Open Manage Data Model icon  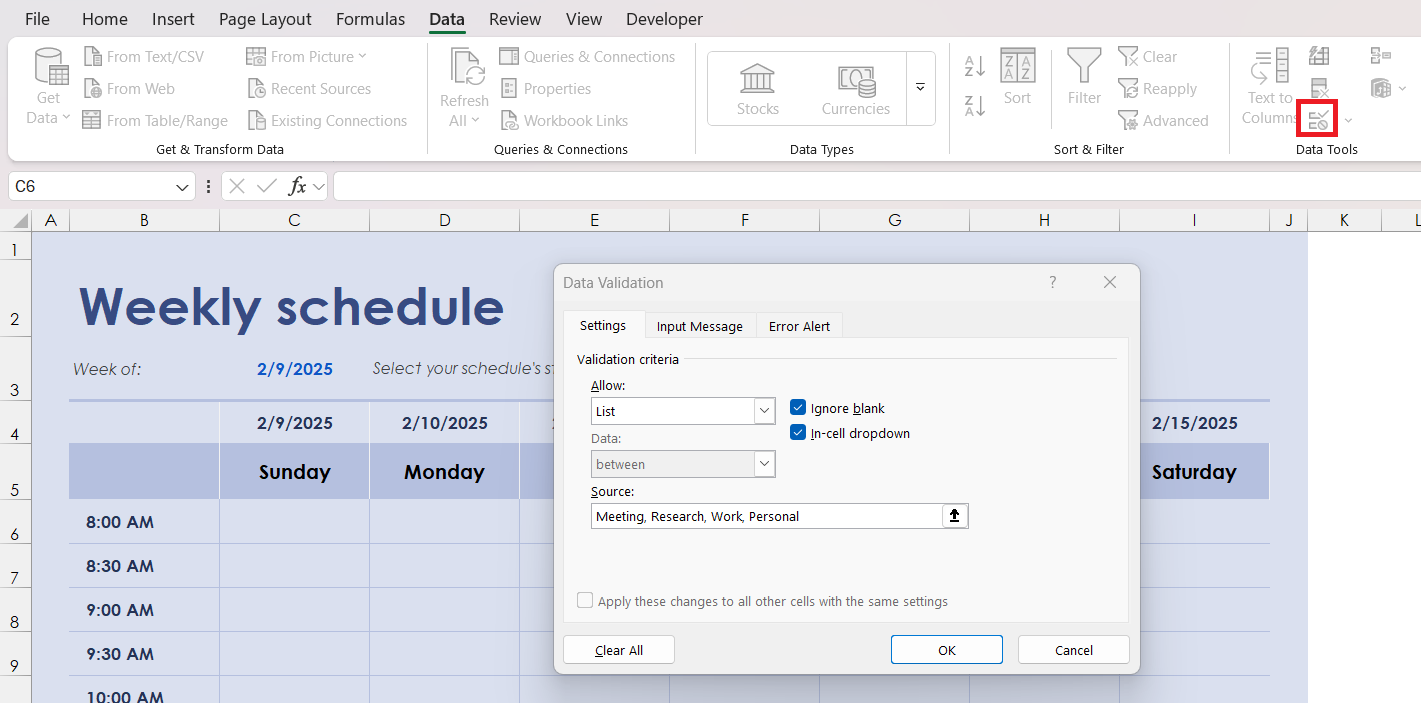coord(1381,88)
